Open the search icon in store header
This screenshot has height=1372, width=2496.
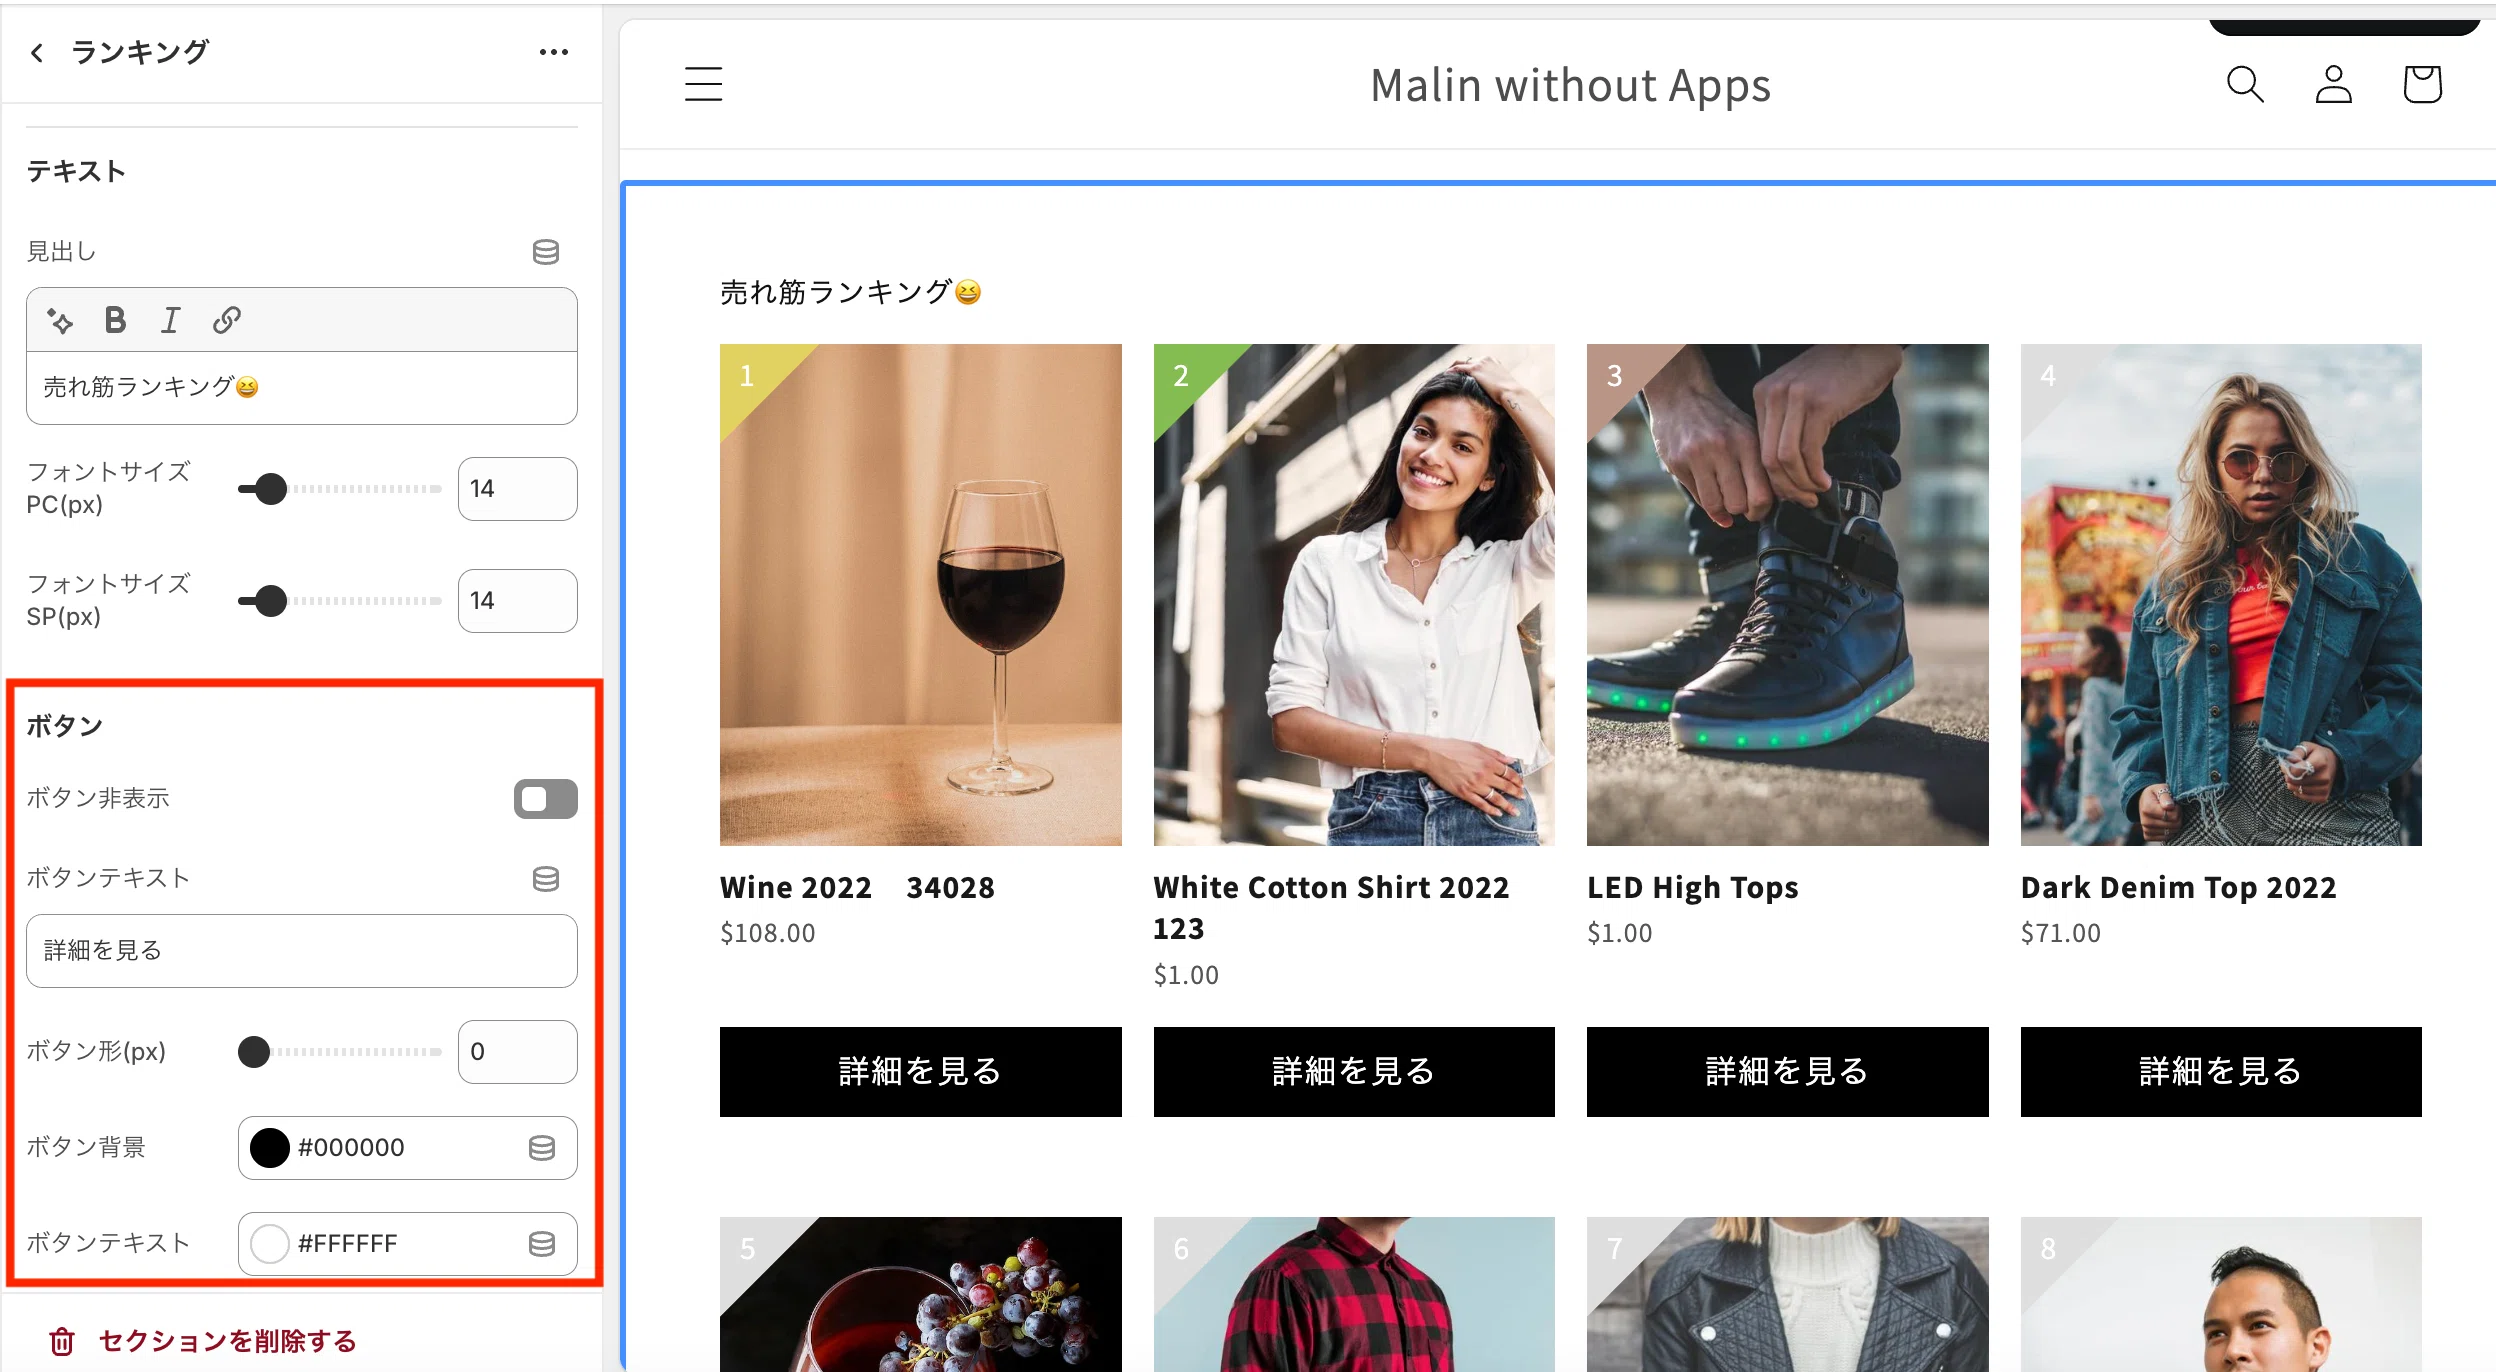[2245, 84]
